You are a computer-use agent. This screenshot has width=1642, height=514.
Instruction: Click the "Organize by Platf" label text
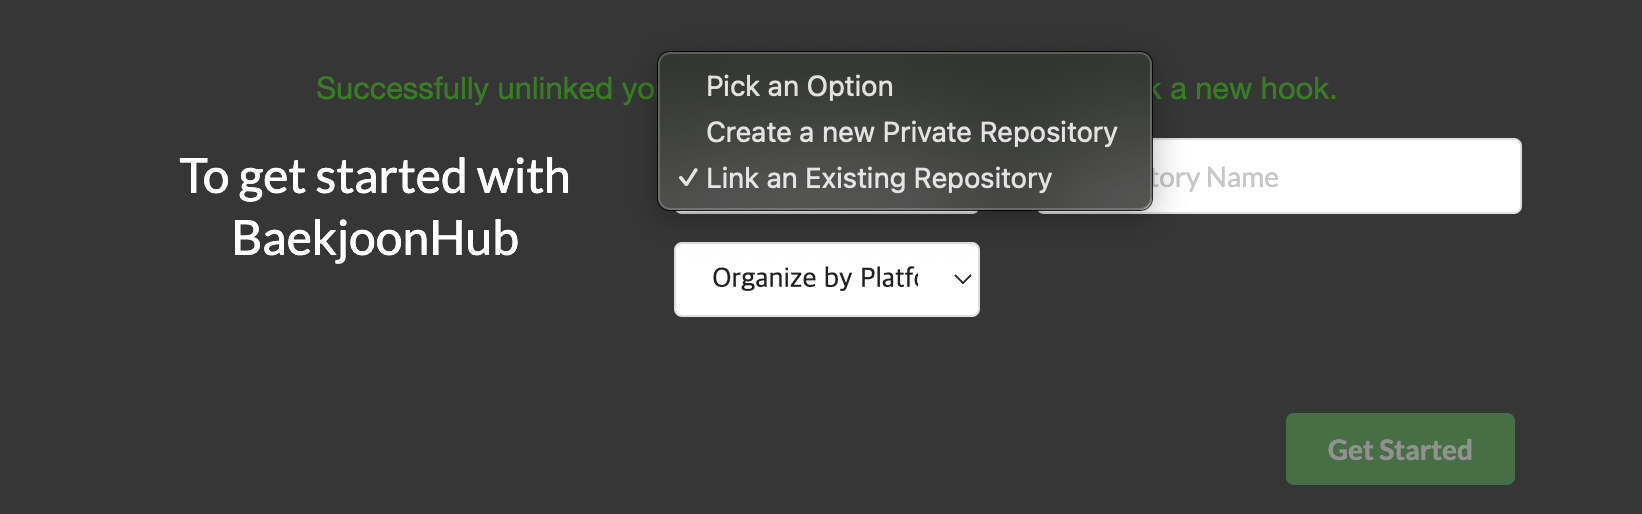[814, 278]
